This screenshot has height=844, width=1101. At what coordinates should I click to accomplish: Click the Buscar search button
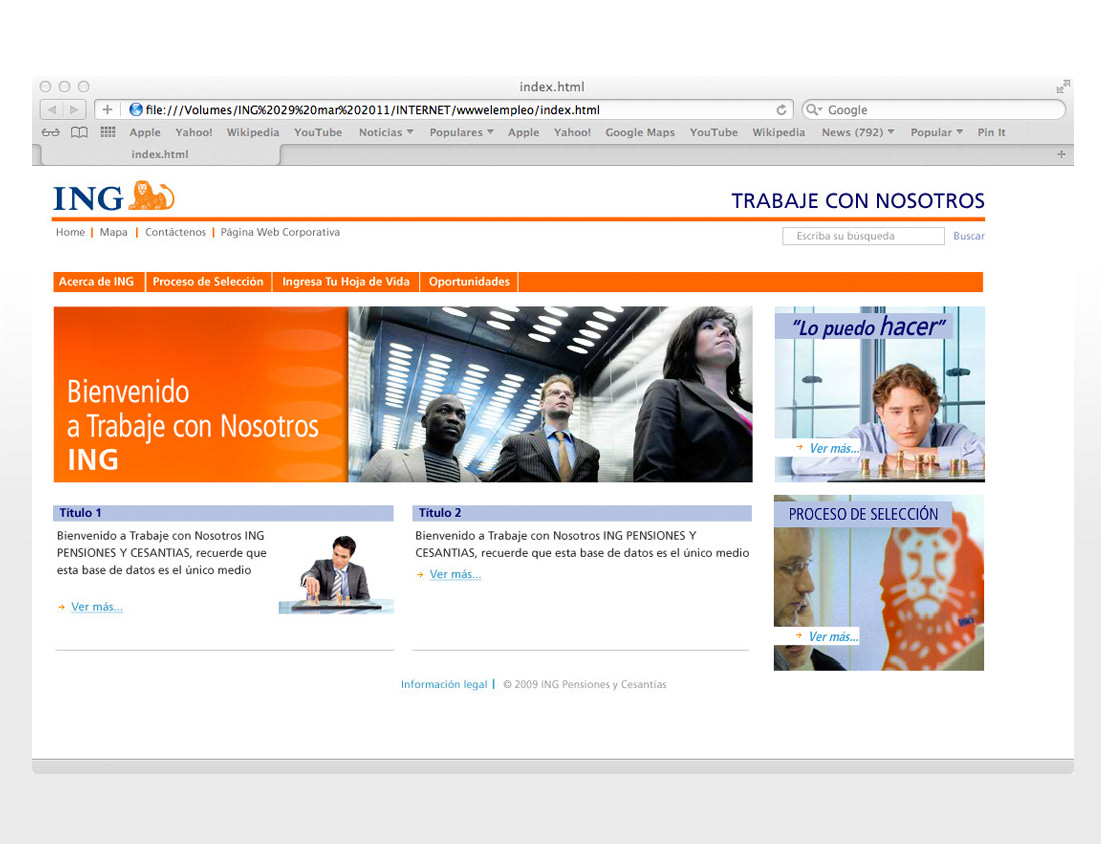click(968, 236)
